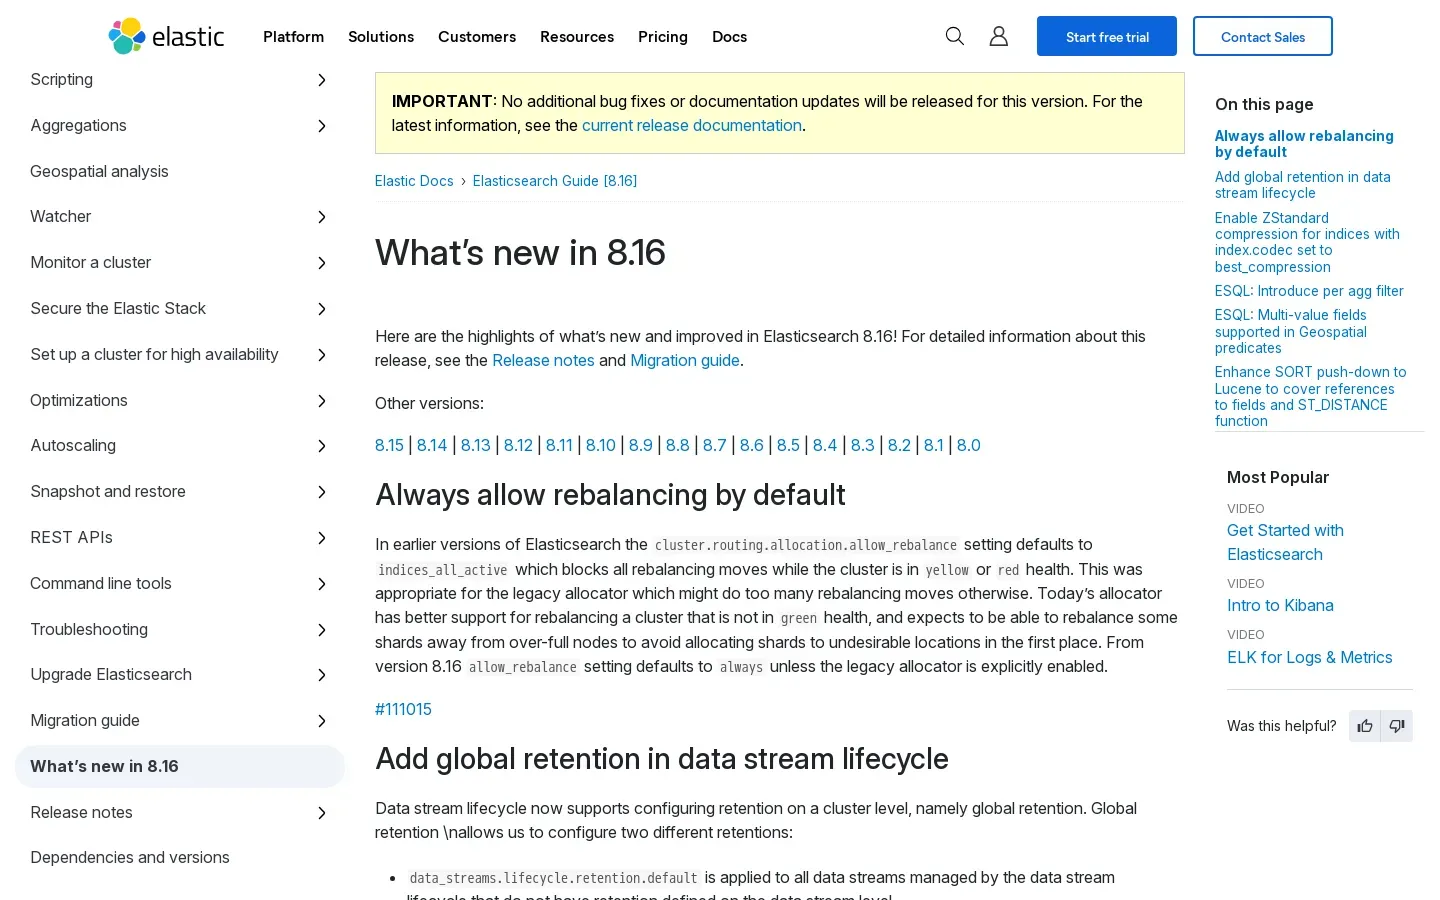This screenshot has width=1440, height=900.
Task: Jump to Add global retention in data stream lifecycle
Action: tap(1302, 185)
